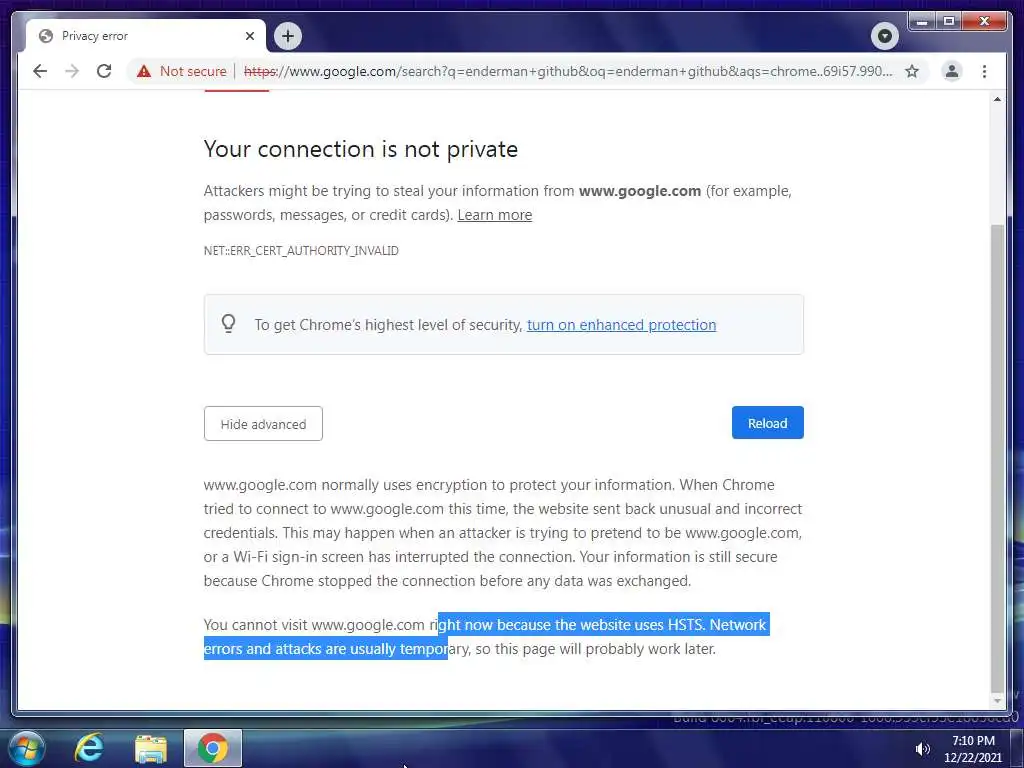This screenshot has height=768, width=1024.
Task: Maximize the Chrome window
Action: click(x=949, y=22)
